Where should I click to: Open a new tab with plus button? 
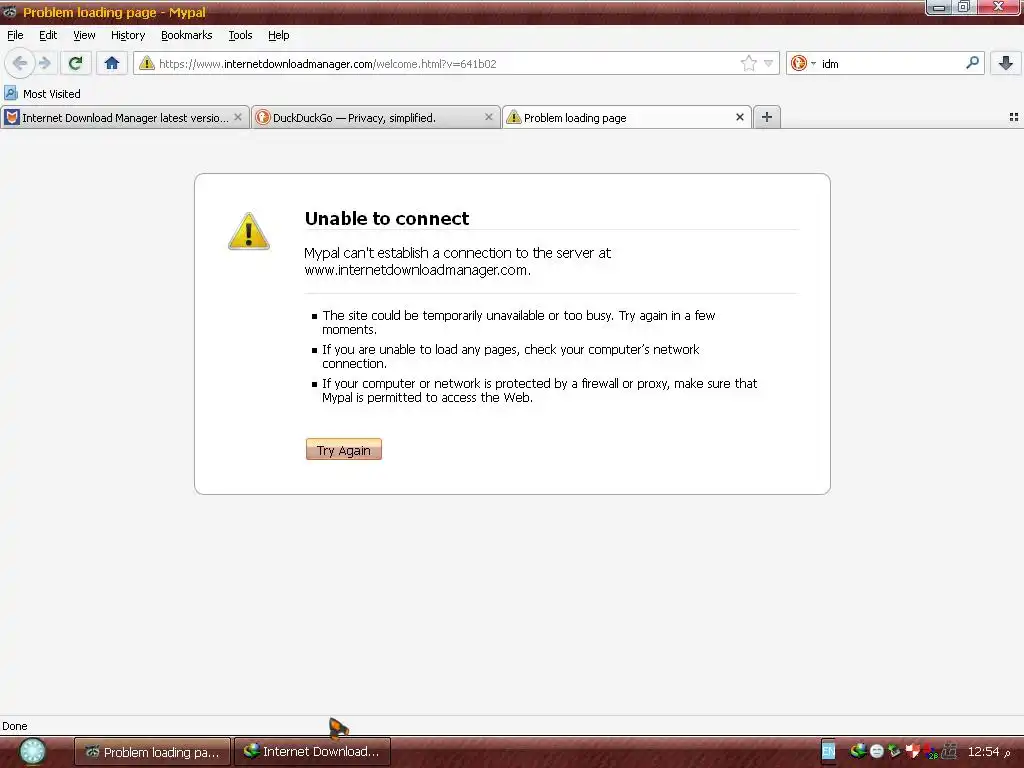pyautogui.click(x=767, y=117)
